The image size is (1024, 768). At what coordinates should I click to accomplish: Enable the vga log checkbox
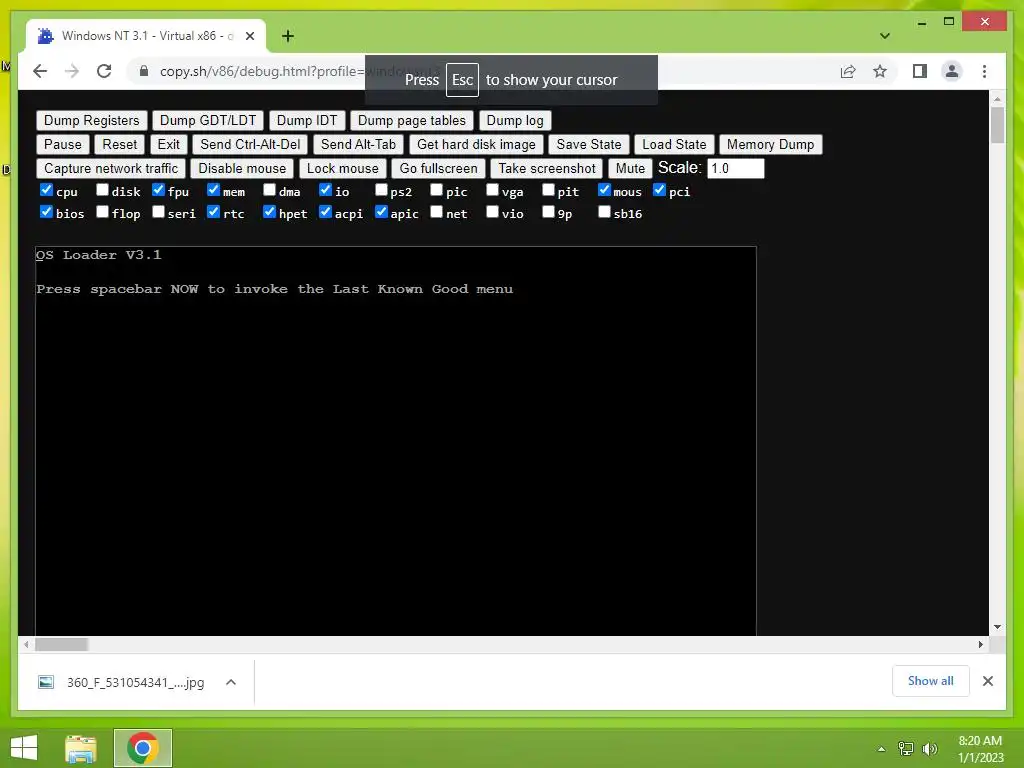pyautogui.click(x=492, y=190)
